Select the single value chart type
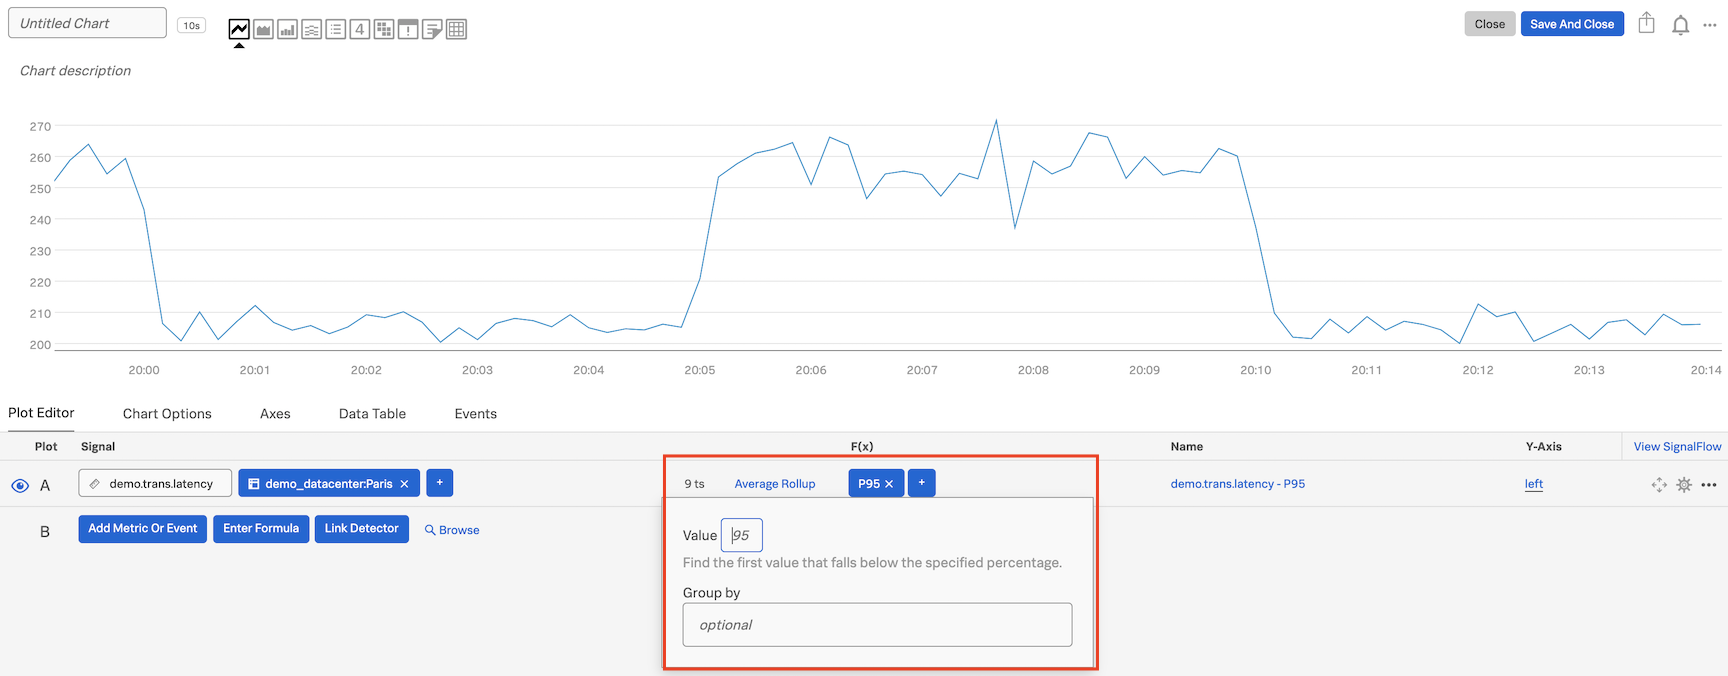The height and width of the screenshot is (676, 1728). tap(360, 30)
